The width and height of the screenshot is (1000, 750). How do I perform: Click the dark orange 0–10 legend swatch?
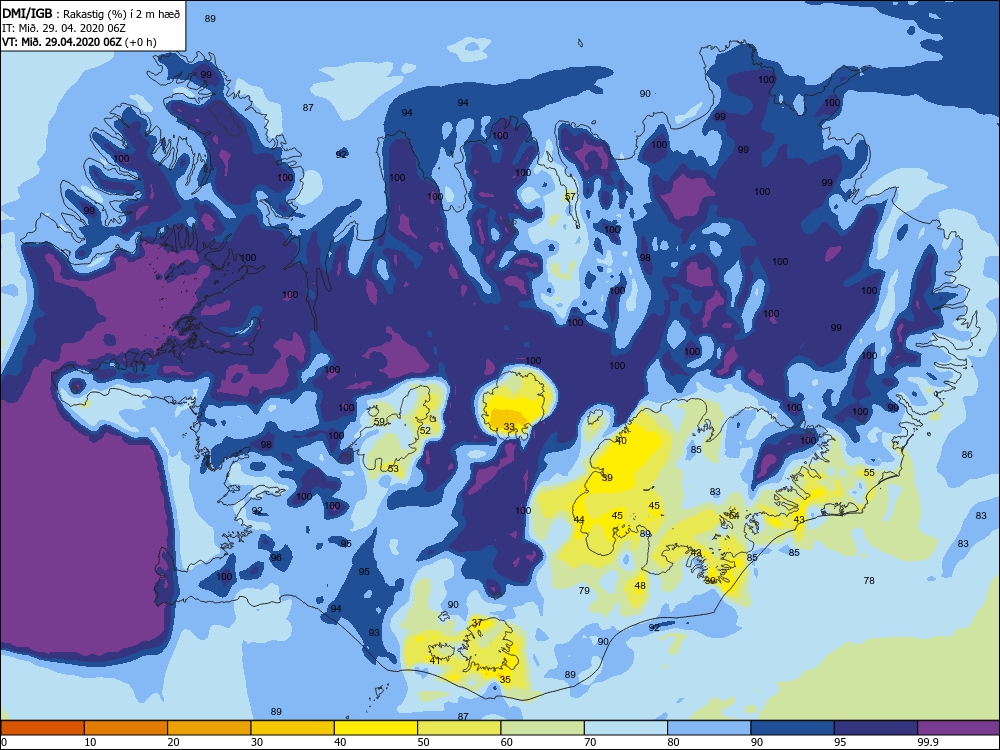coord(42,728)
